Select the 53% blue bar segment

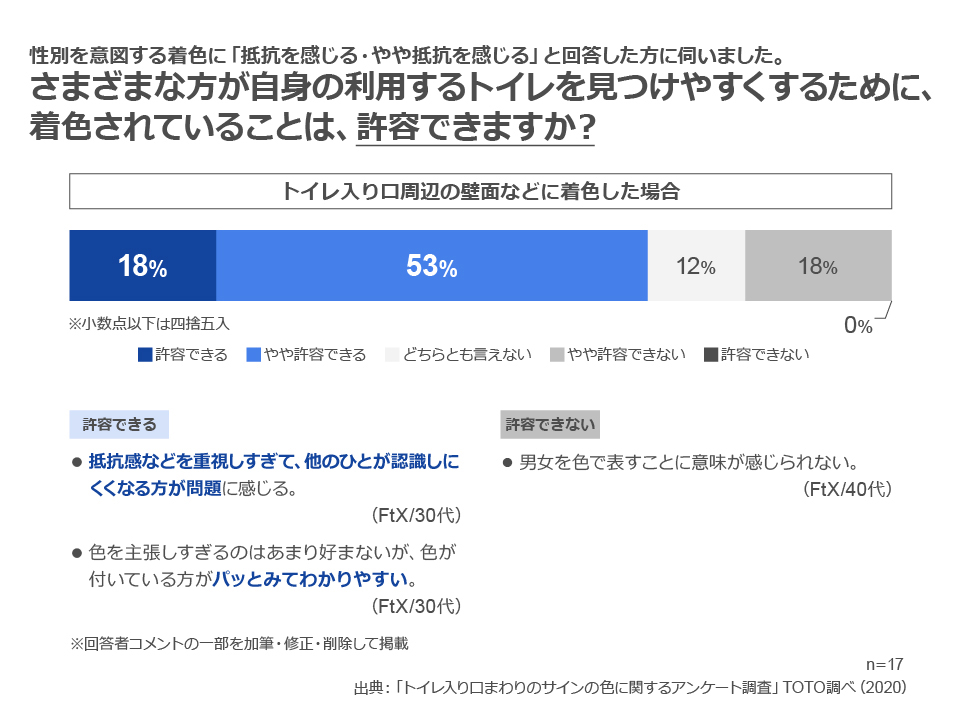pos(432,266)
